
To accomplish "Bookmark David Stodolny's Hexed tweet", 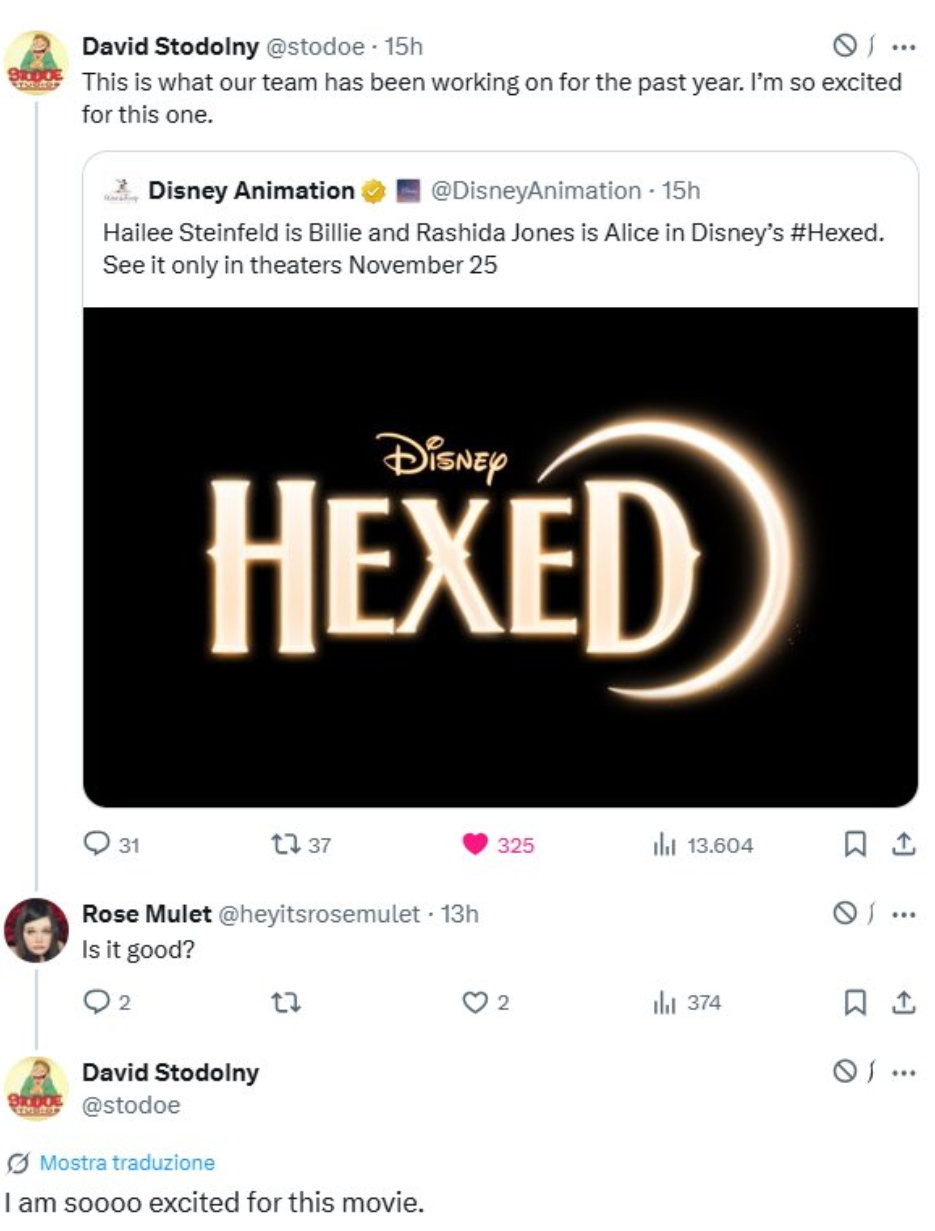I will 855,845.
